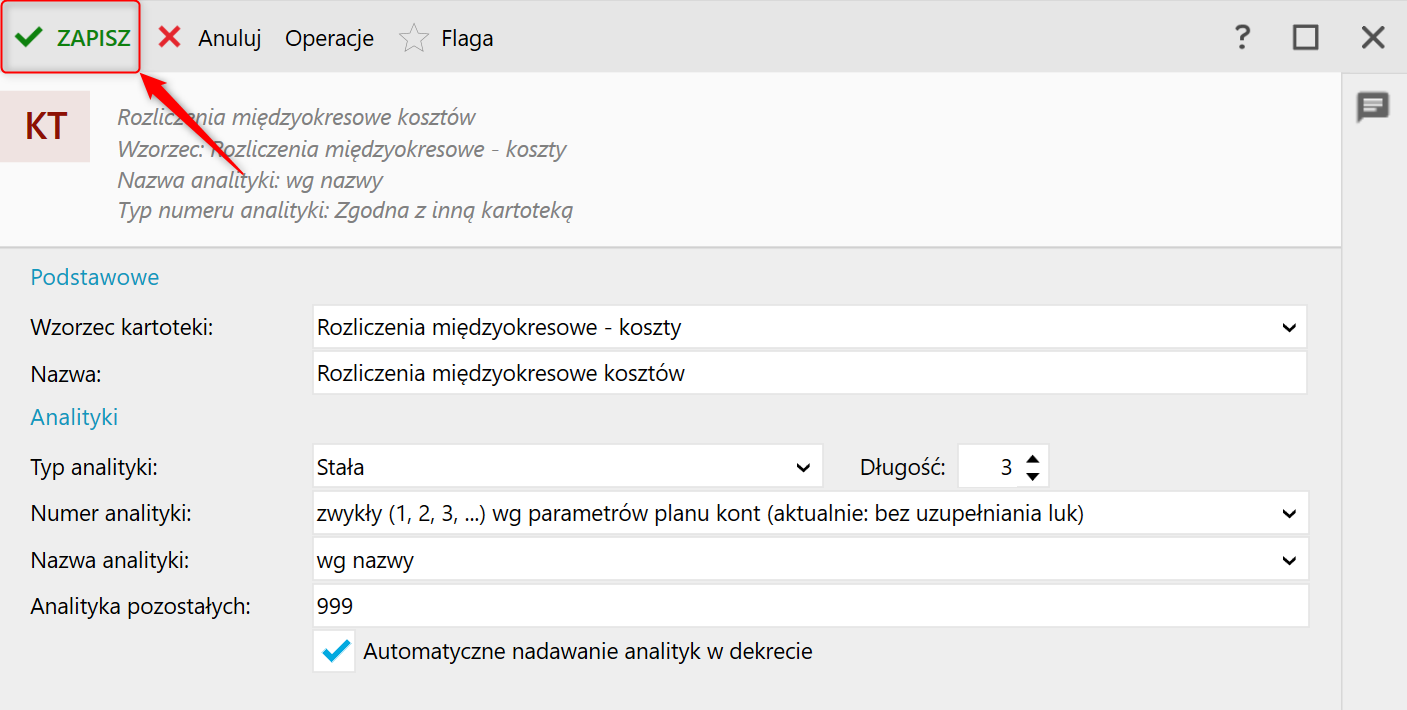Click the Analityka pozostałych input field
This screenshot has width=1407, height=710.
tap(808, 606)
